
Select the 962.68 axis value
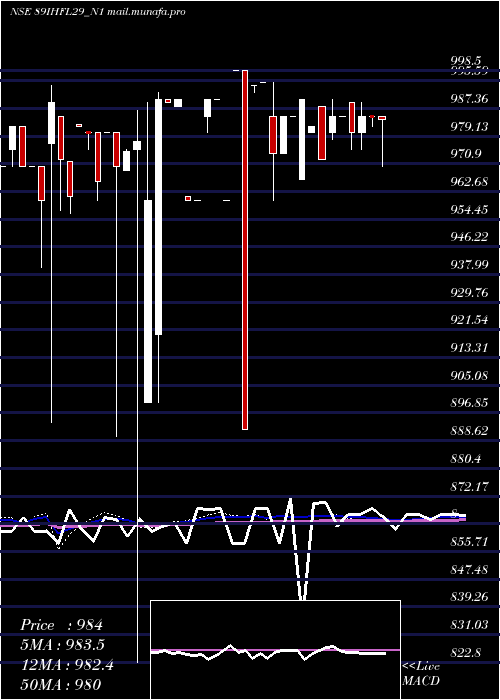469,182
